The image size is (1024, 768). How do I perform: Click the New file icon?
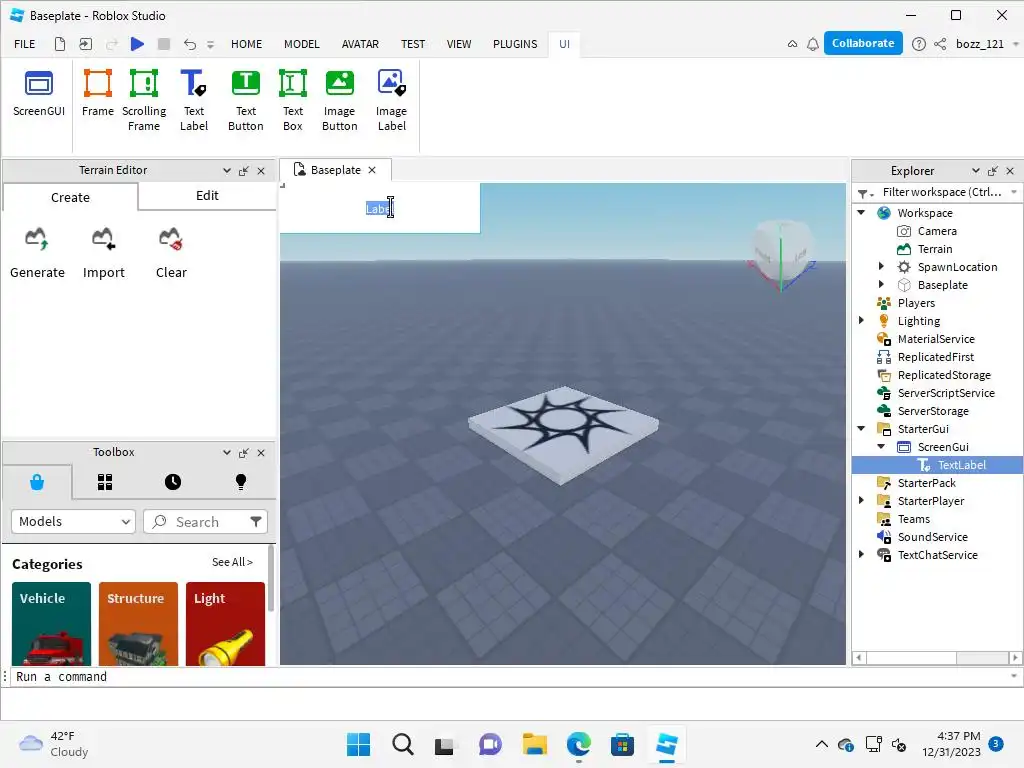tap(59, 44)
